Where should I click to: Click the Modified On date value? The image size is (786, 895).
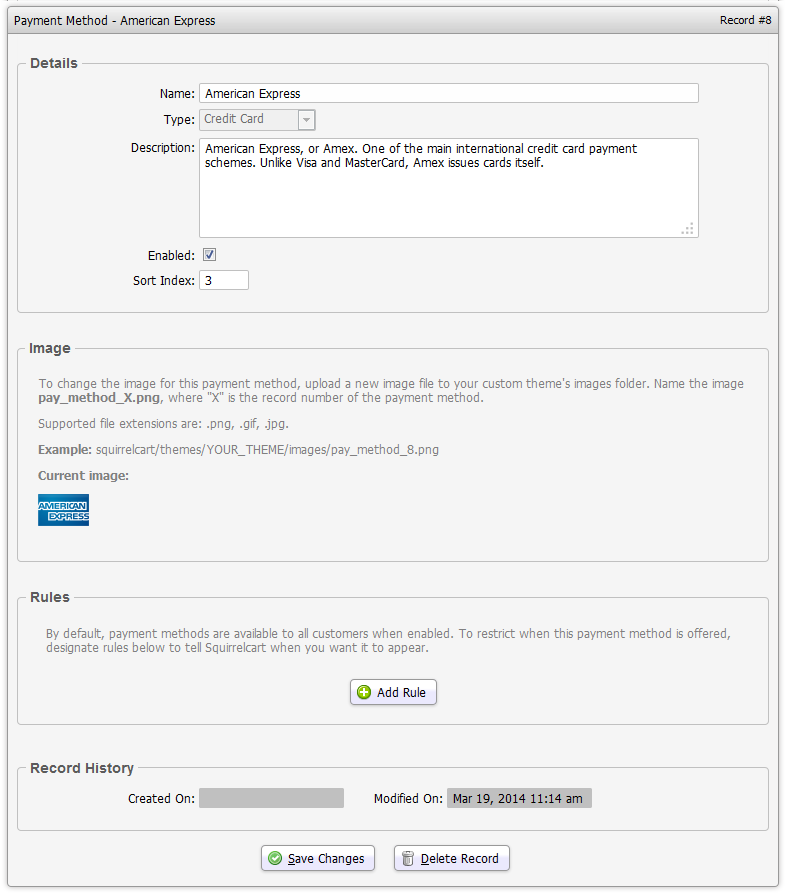519,798
